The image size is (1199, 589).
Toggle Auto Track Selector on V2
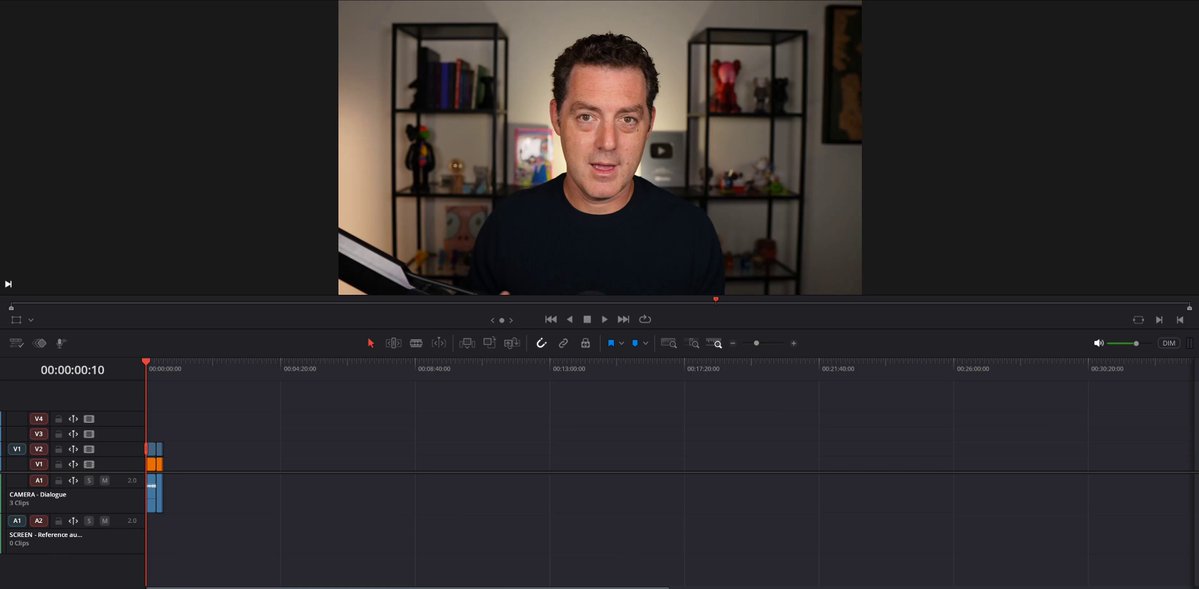coord(73,449)
